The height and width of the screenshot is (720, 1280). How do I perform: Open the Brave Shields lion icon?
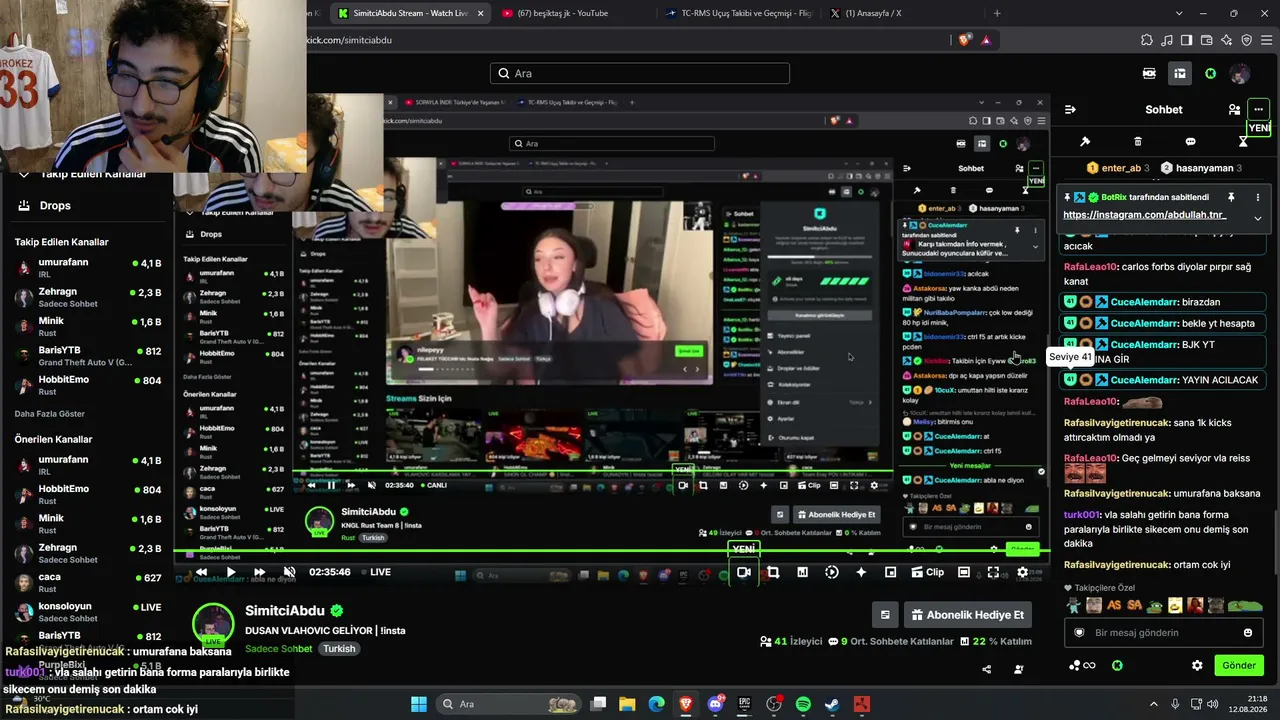tap(964, 40)
